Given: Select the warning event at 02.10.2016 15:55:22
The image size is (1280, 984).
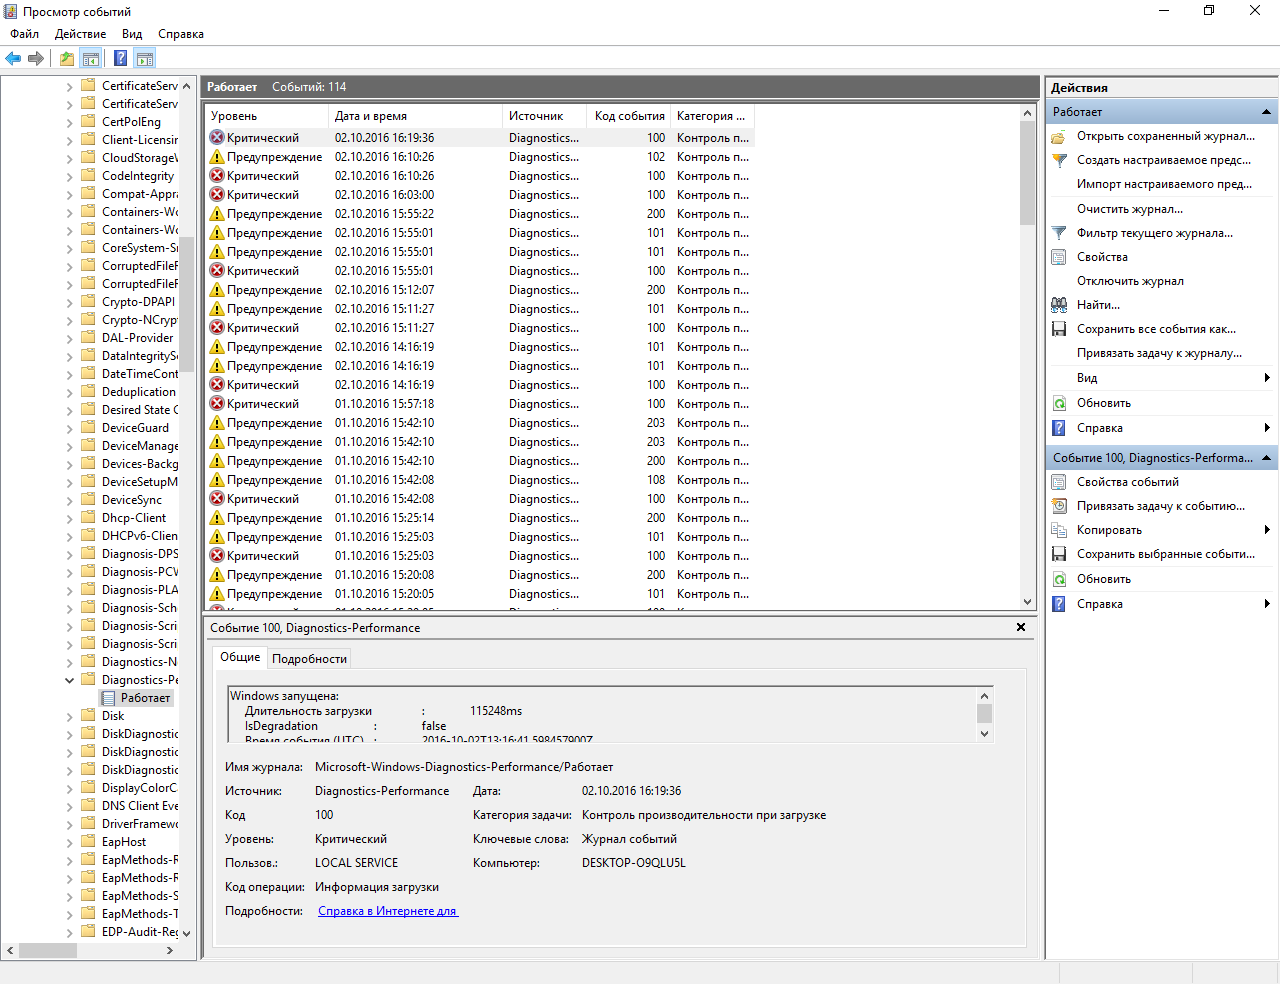Looking at the screenshot, I should point(480,214).
